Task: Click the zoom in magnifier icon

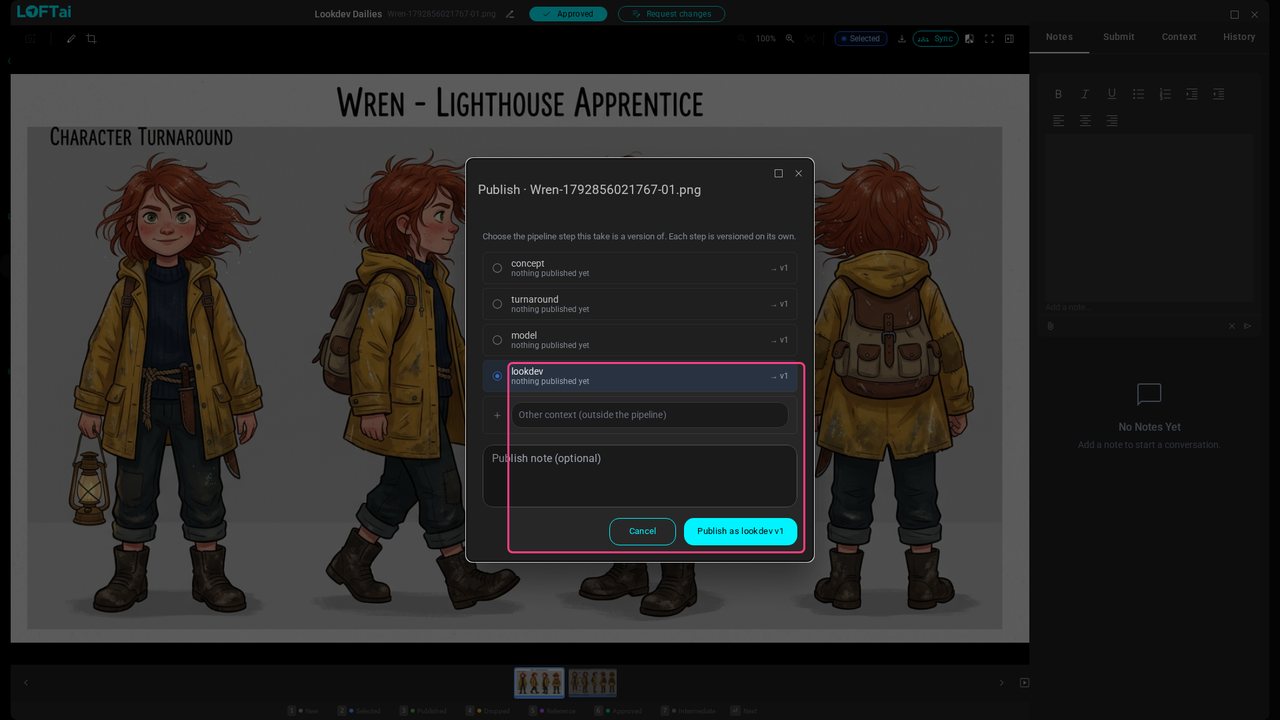Action: point(789,39)
